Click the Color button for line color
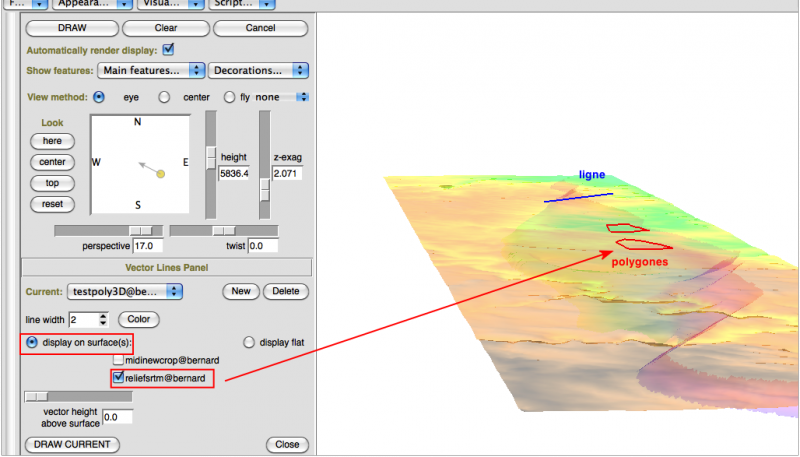 [139, 319]
